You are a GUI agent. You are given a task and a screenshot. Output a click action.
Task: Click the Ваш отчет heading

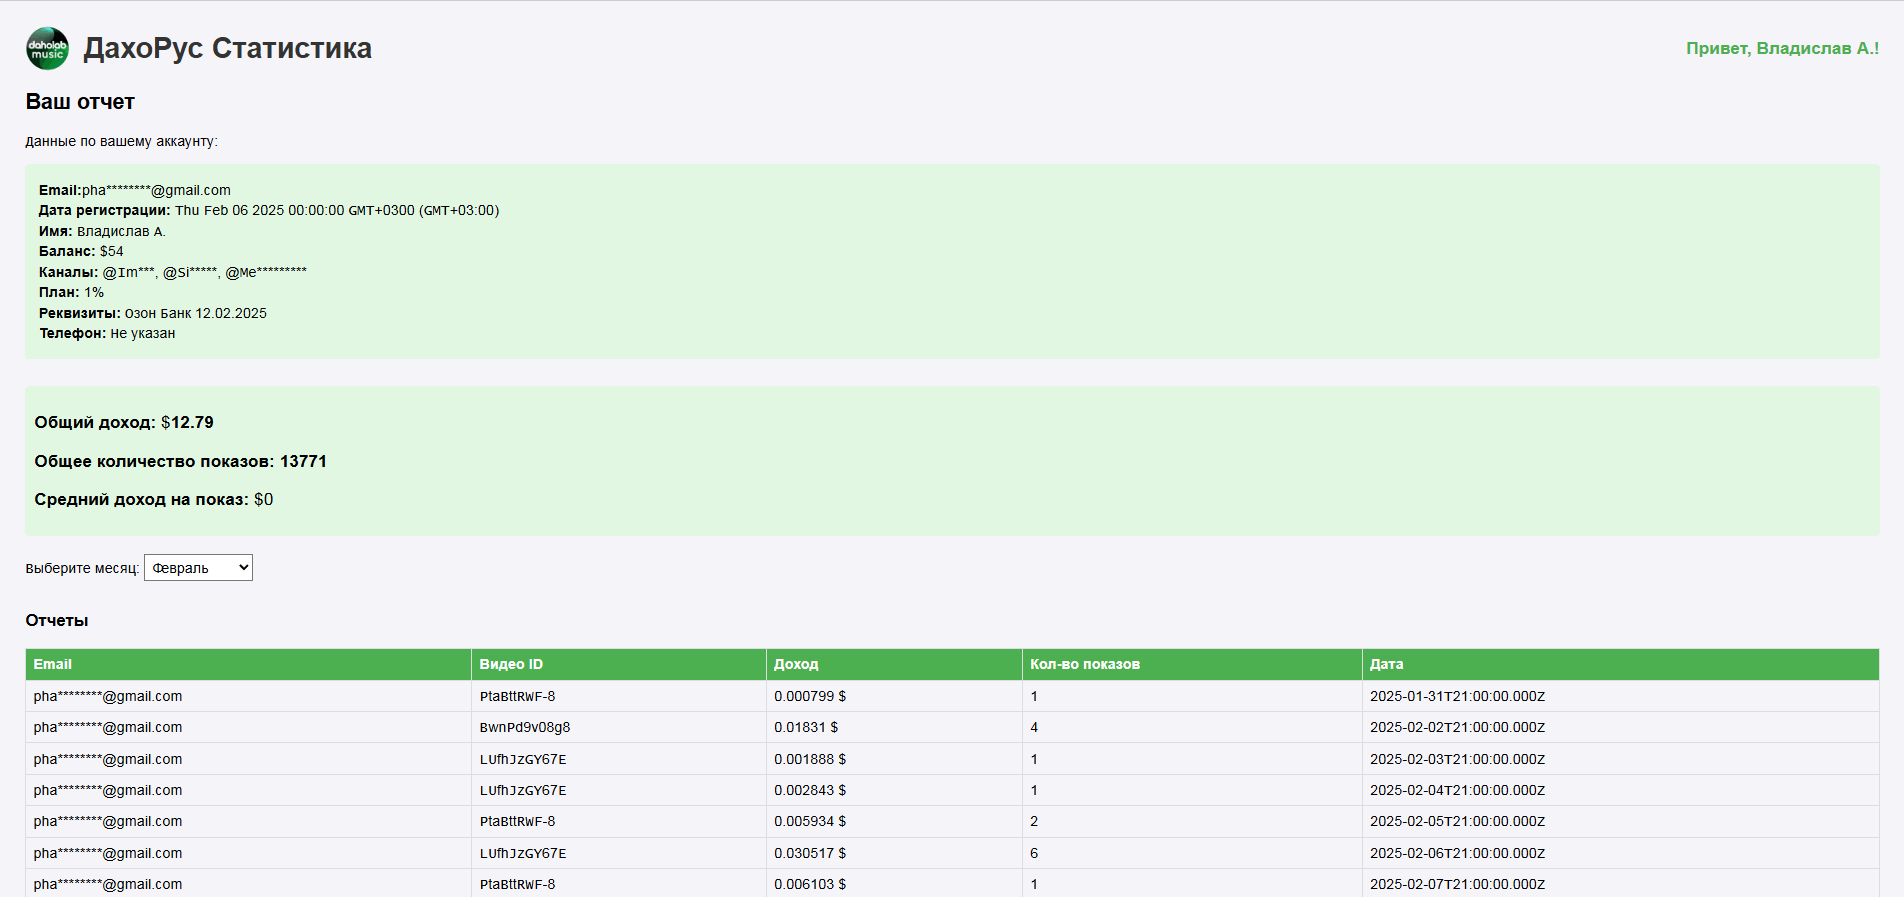coord(80,102)
